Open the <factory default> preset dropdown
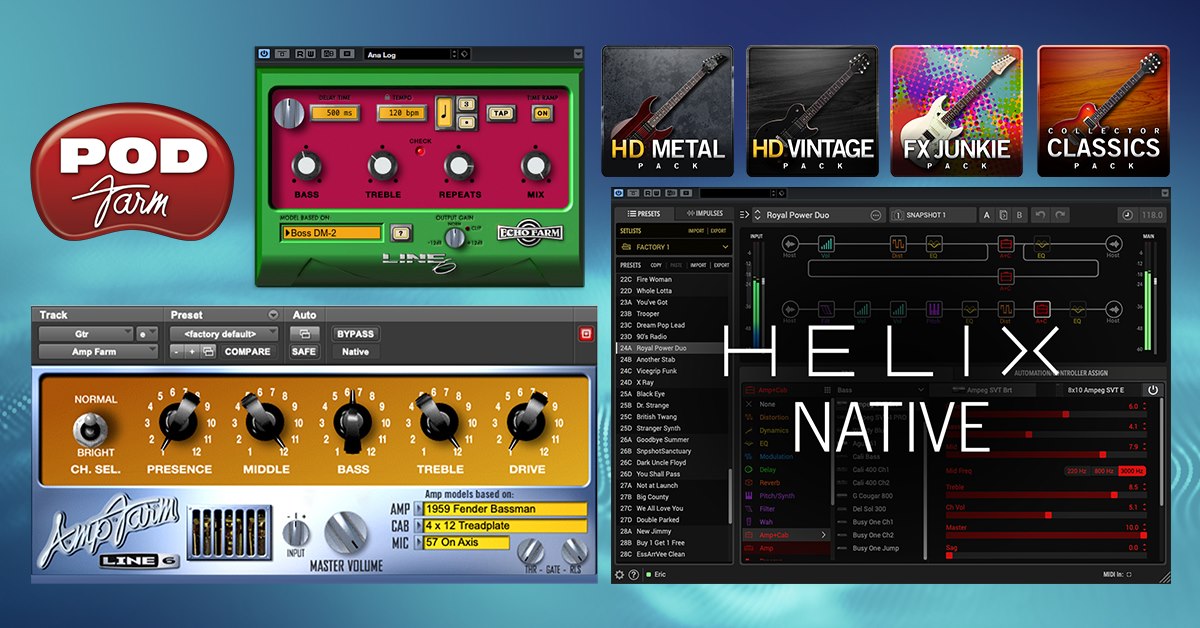 tap(224, 334)
